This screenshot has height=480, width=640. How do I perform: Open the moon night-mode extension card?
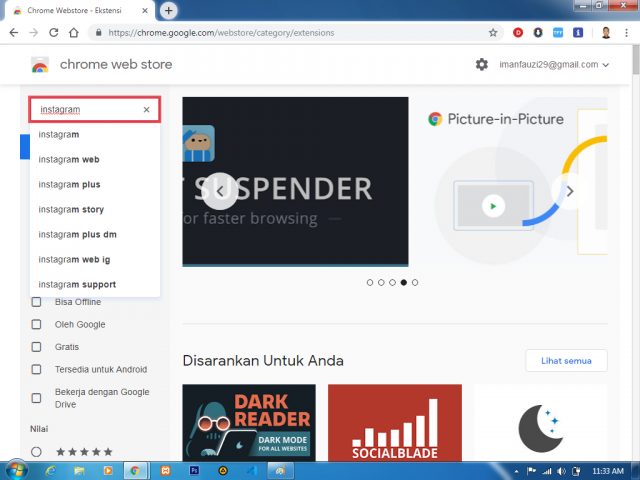(541, 423)
